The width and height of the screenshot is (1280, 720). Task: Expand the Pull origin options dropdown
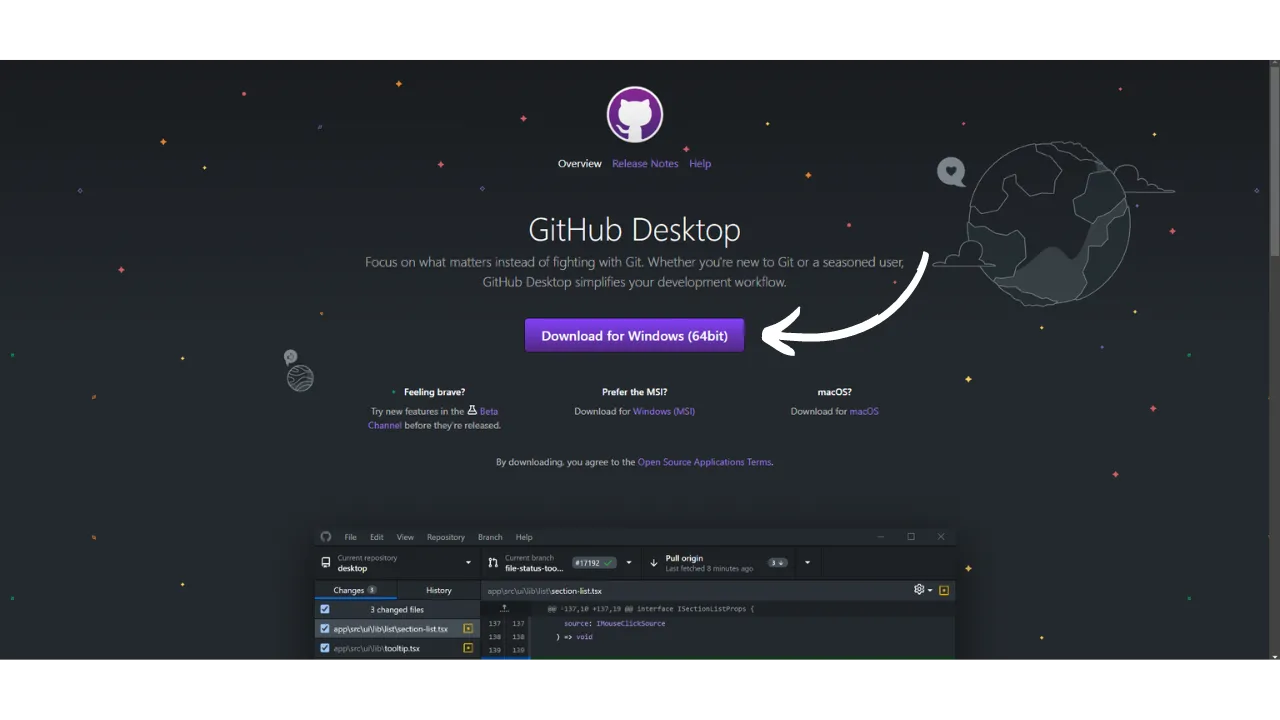807,563
